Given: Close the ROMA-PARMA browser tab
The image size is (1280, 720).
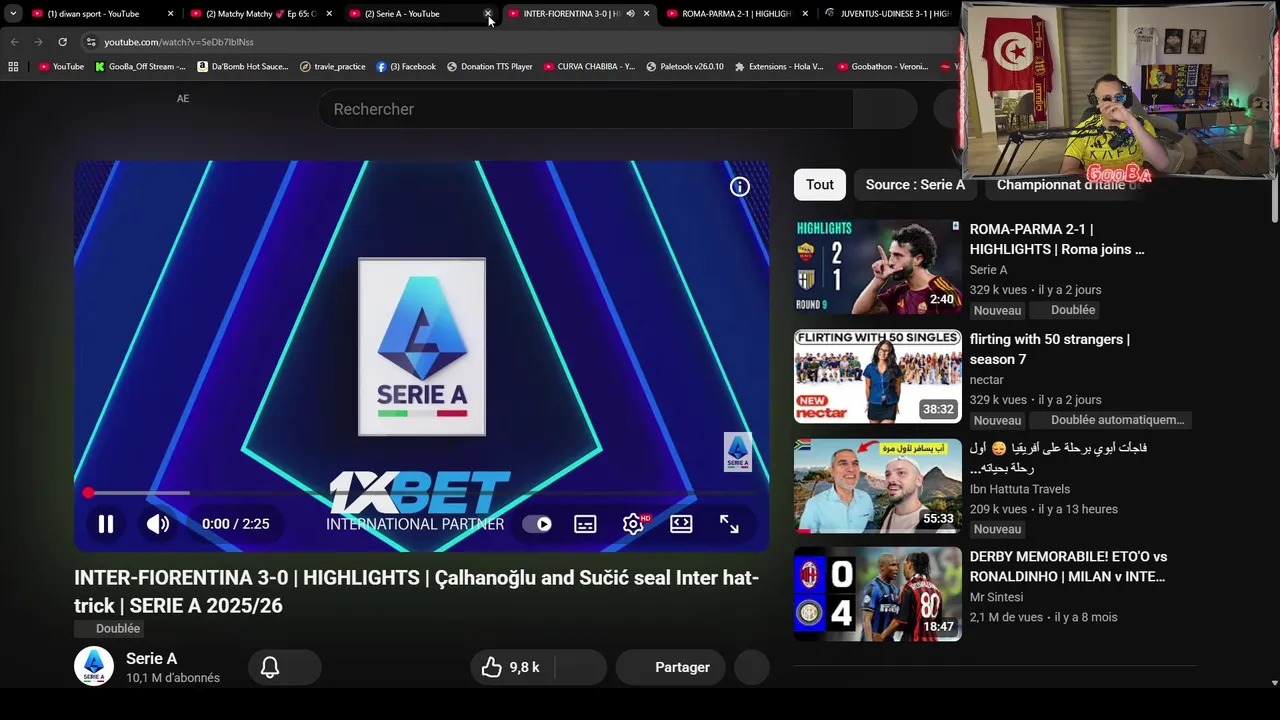Looking at the screenshot, I should pyautogui.click(x=805, y=14).
